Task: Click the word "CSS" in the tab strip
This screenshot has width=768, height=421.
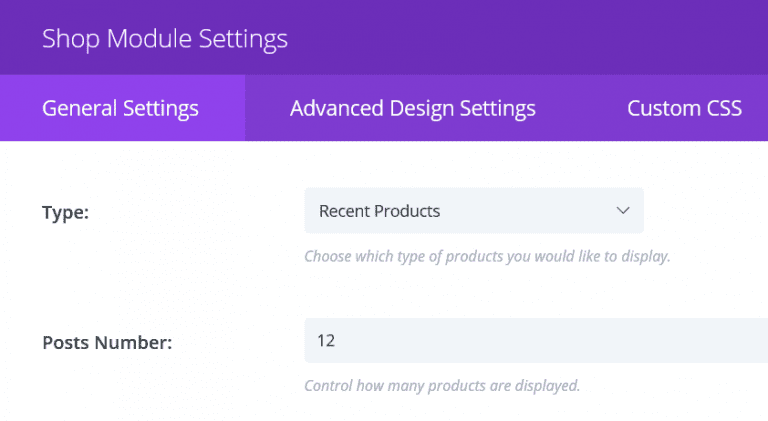Action: [x=722, y=108]
